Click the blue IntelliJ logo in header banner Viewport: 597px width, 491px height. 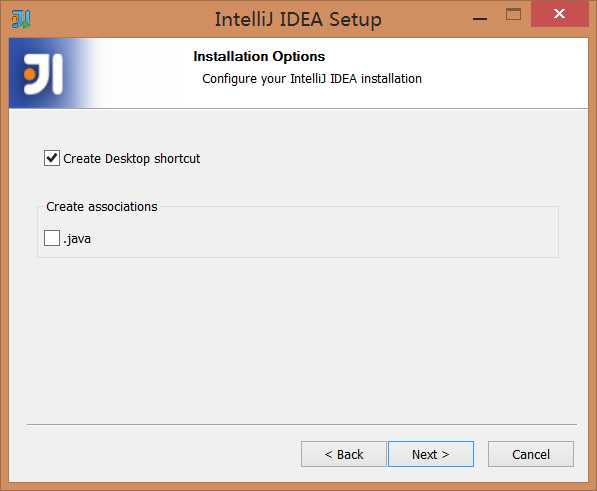pos(43,73)
